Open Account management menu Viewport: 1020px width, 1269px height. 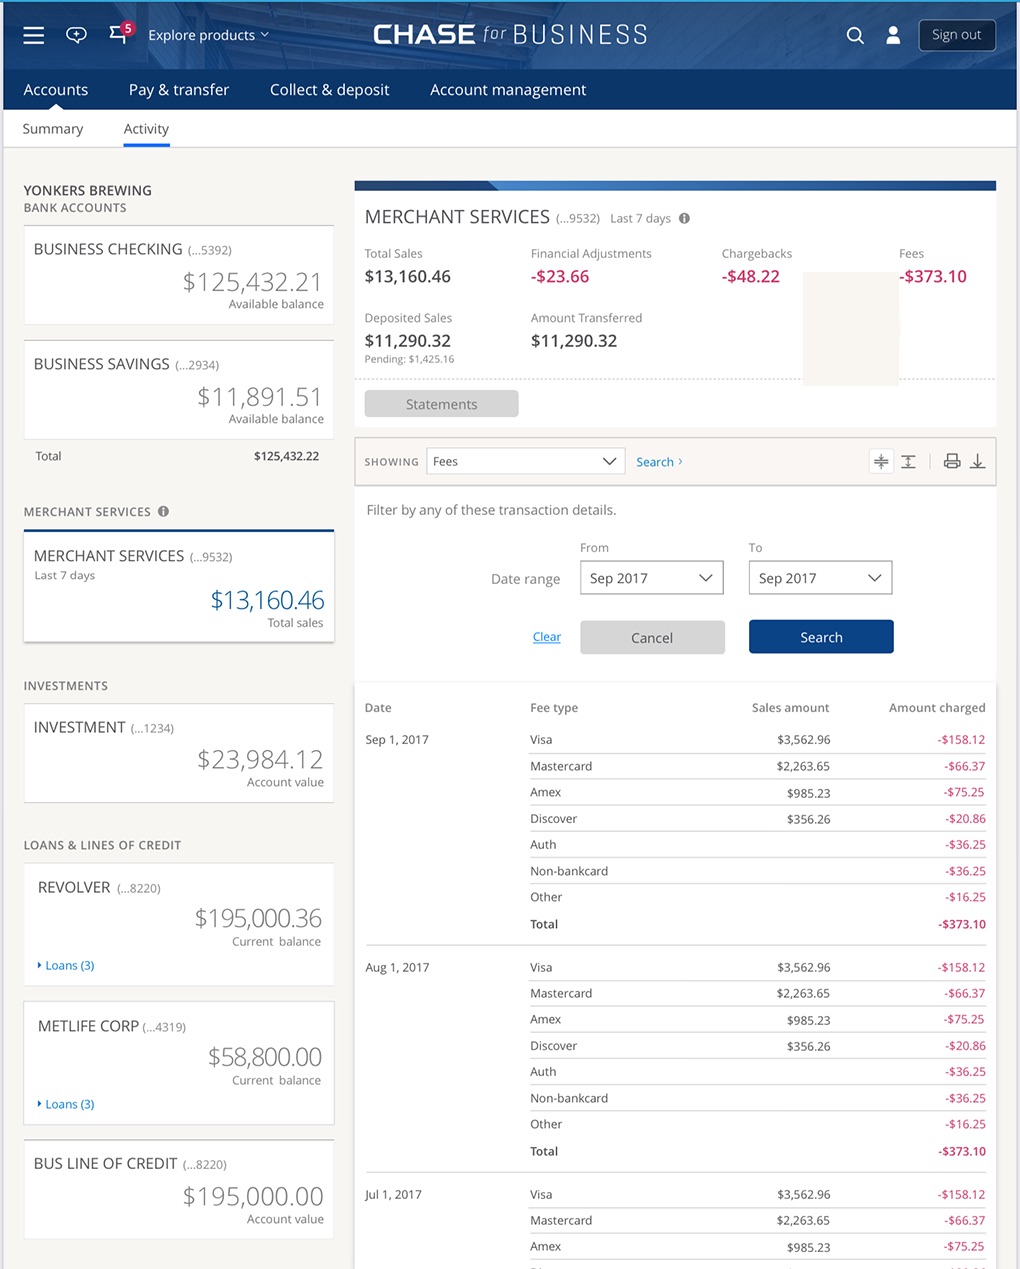click(508, 90)
